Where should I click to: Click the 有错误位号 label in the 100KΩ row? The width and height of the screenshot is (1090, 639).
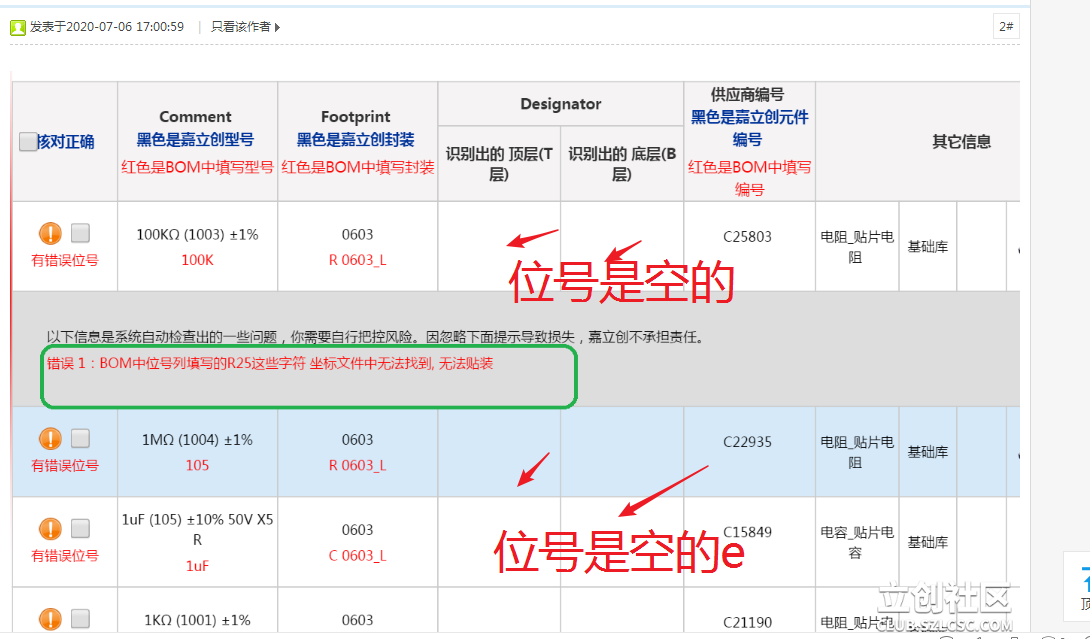65,260
